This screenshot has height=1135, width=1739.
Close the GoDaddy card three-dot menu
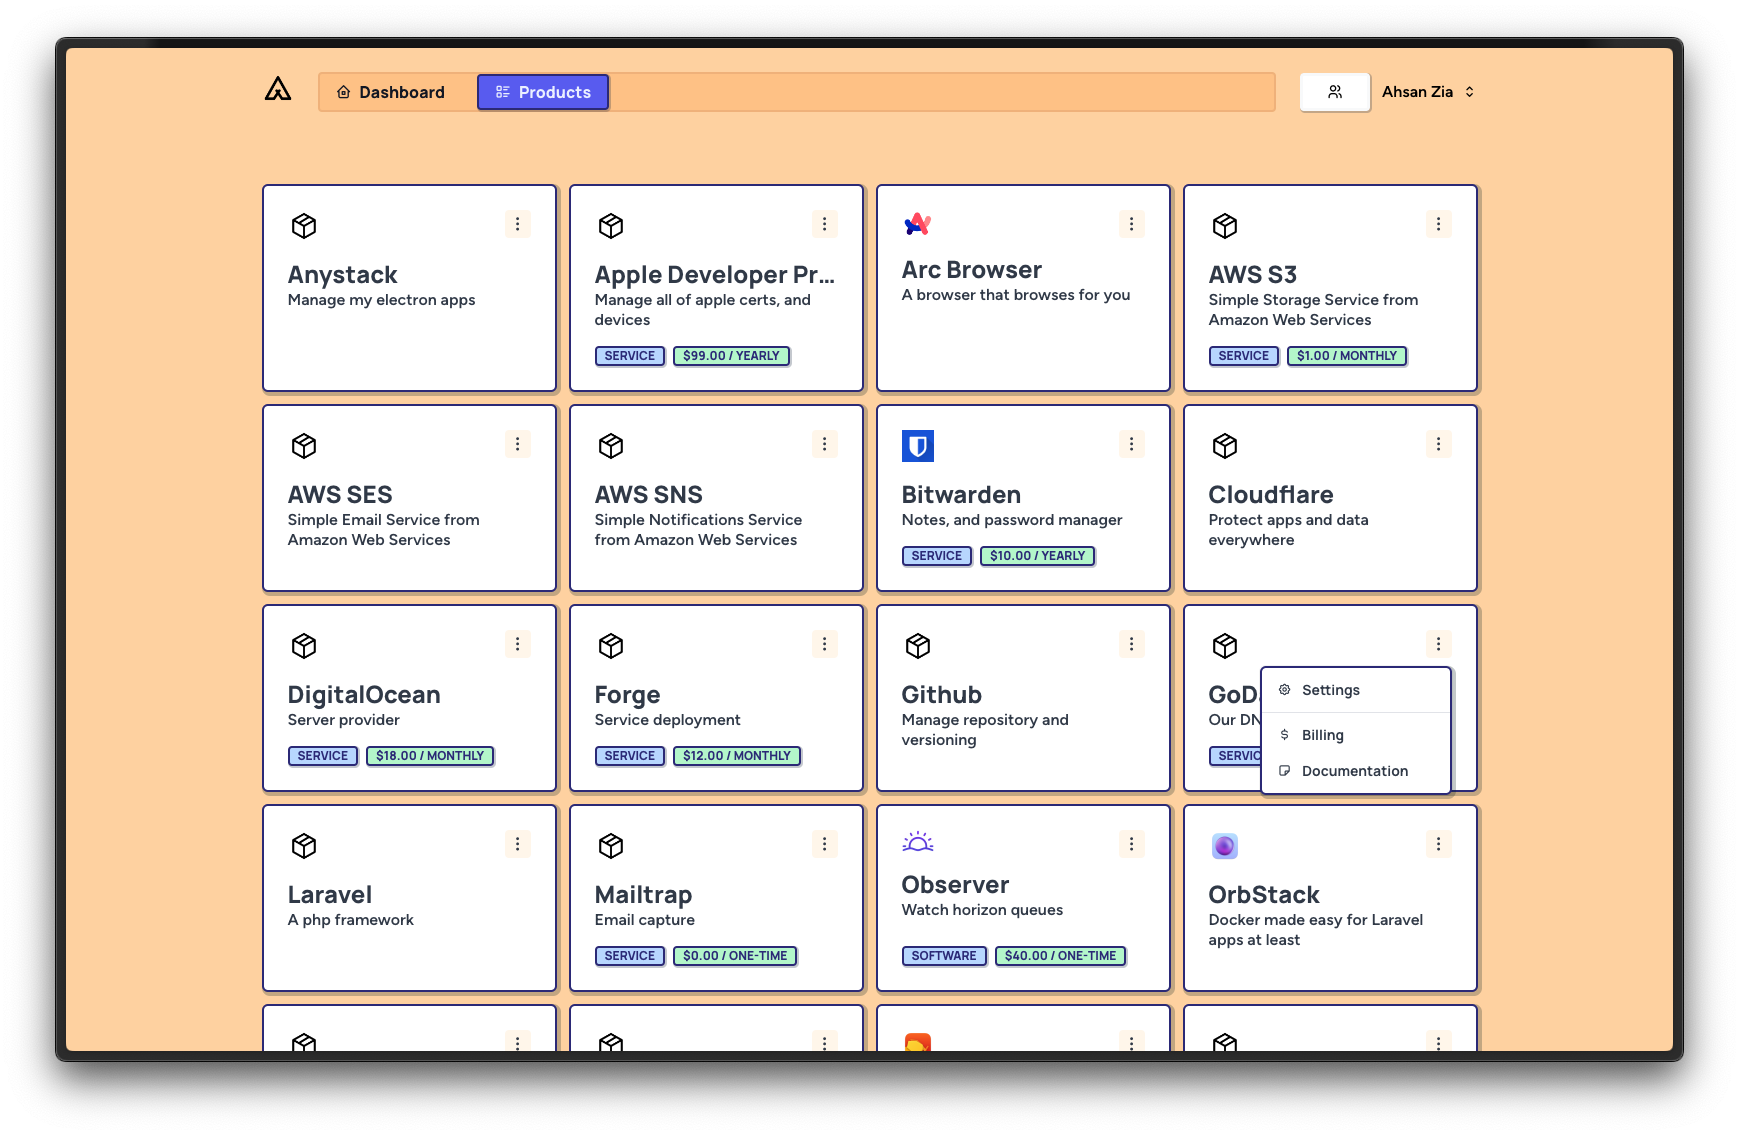pos(1438,644)
